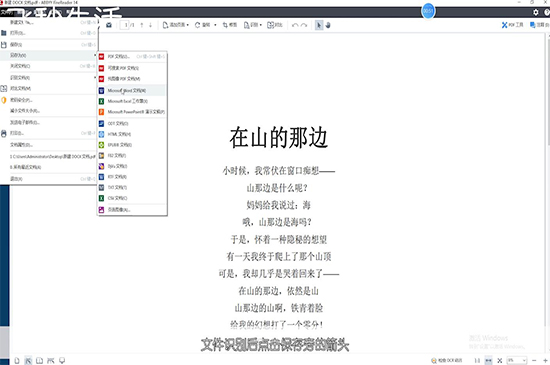Image resolution: width=550 pixels, height=365 pixels.
Task: Choose Open with folder icon in File menu
Action: click(x=49, y=33)
